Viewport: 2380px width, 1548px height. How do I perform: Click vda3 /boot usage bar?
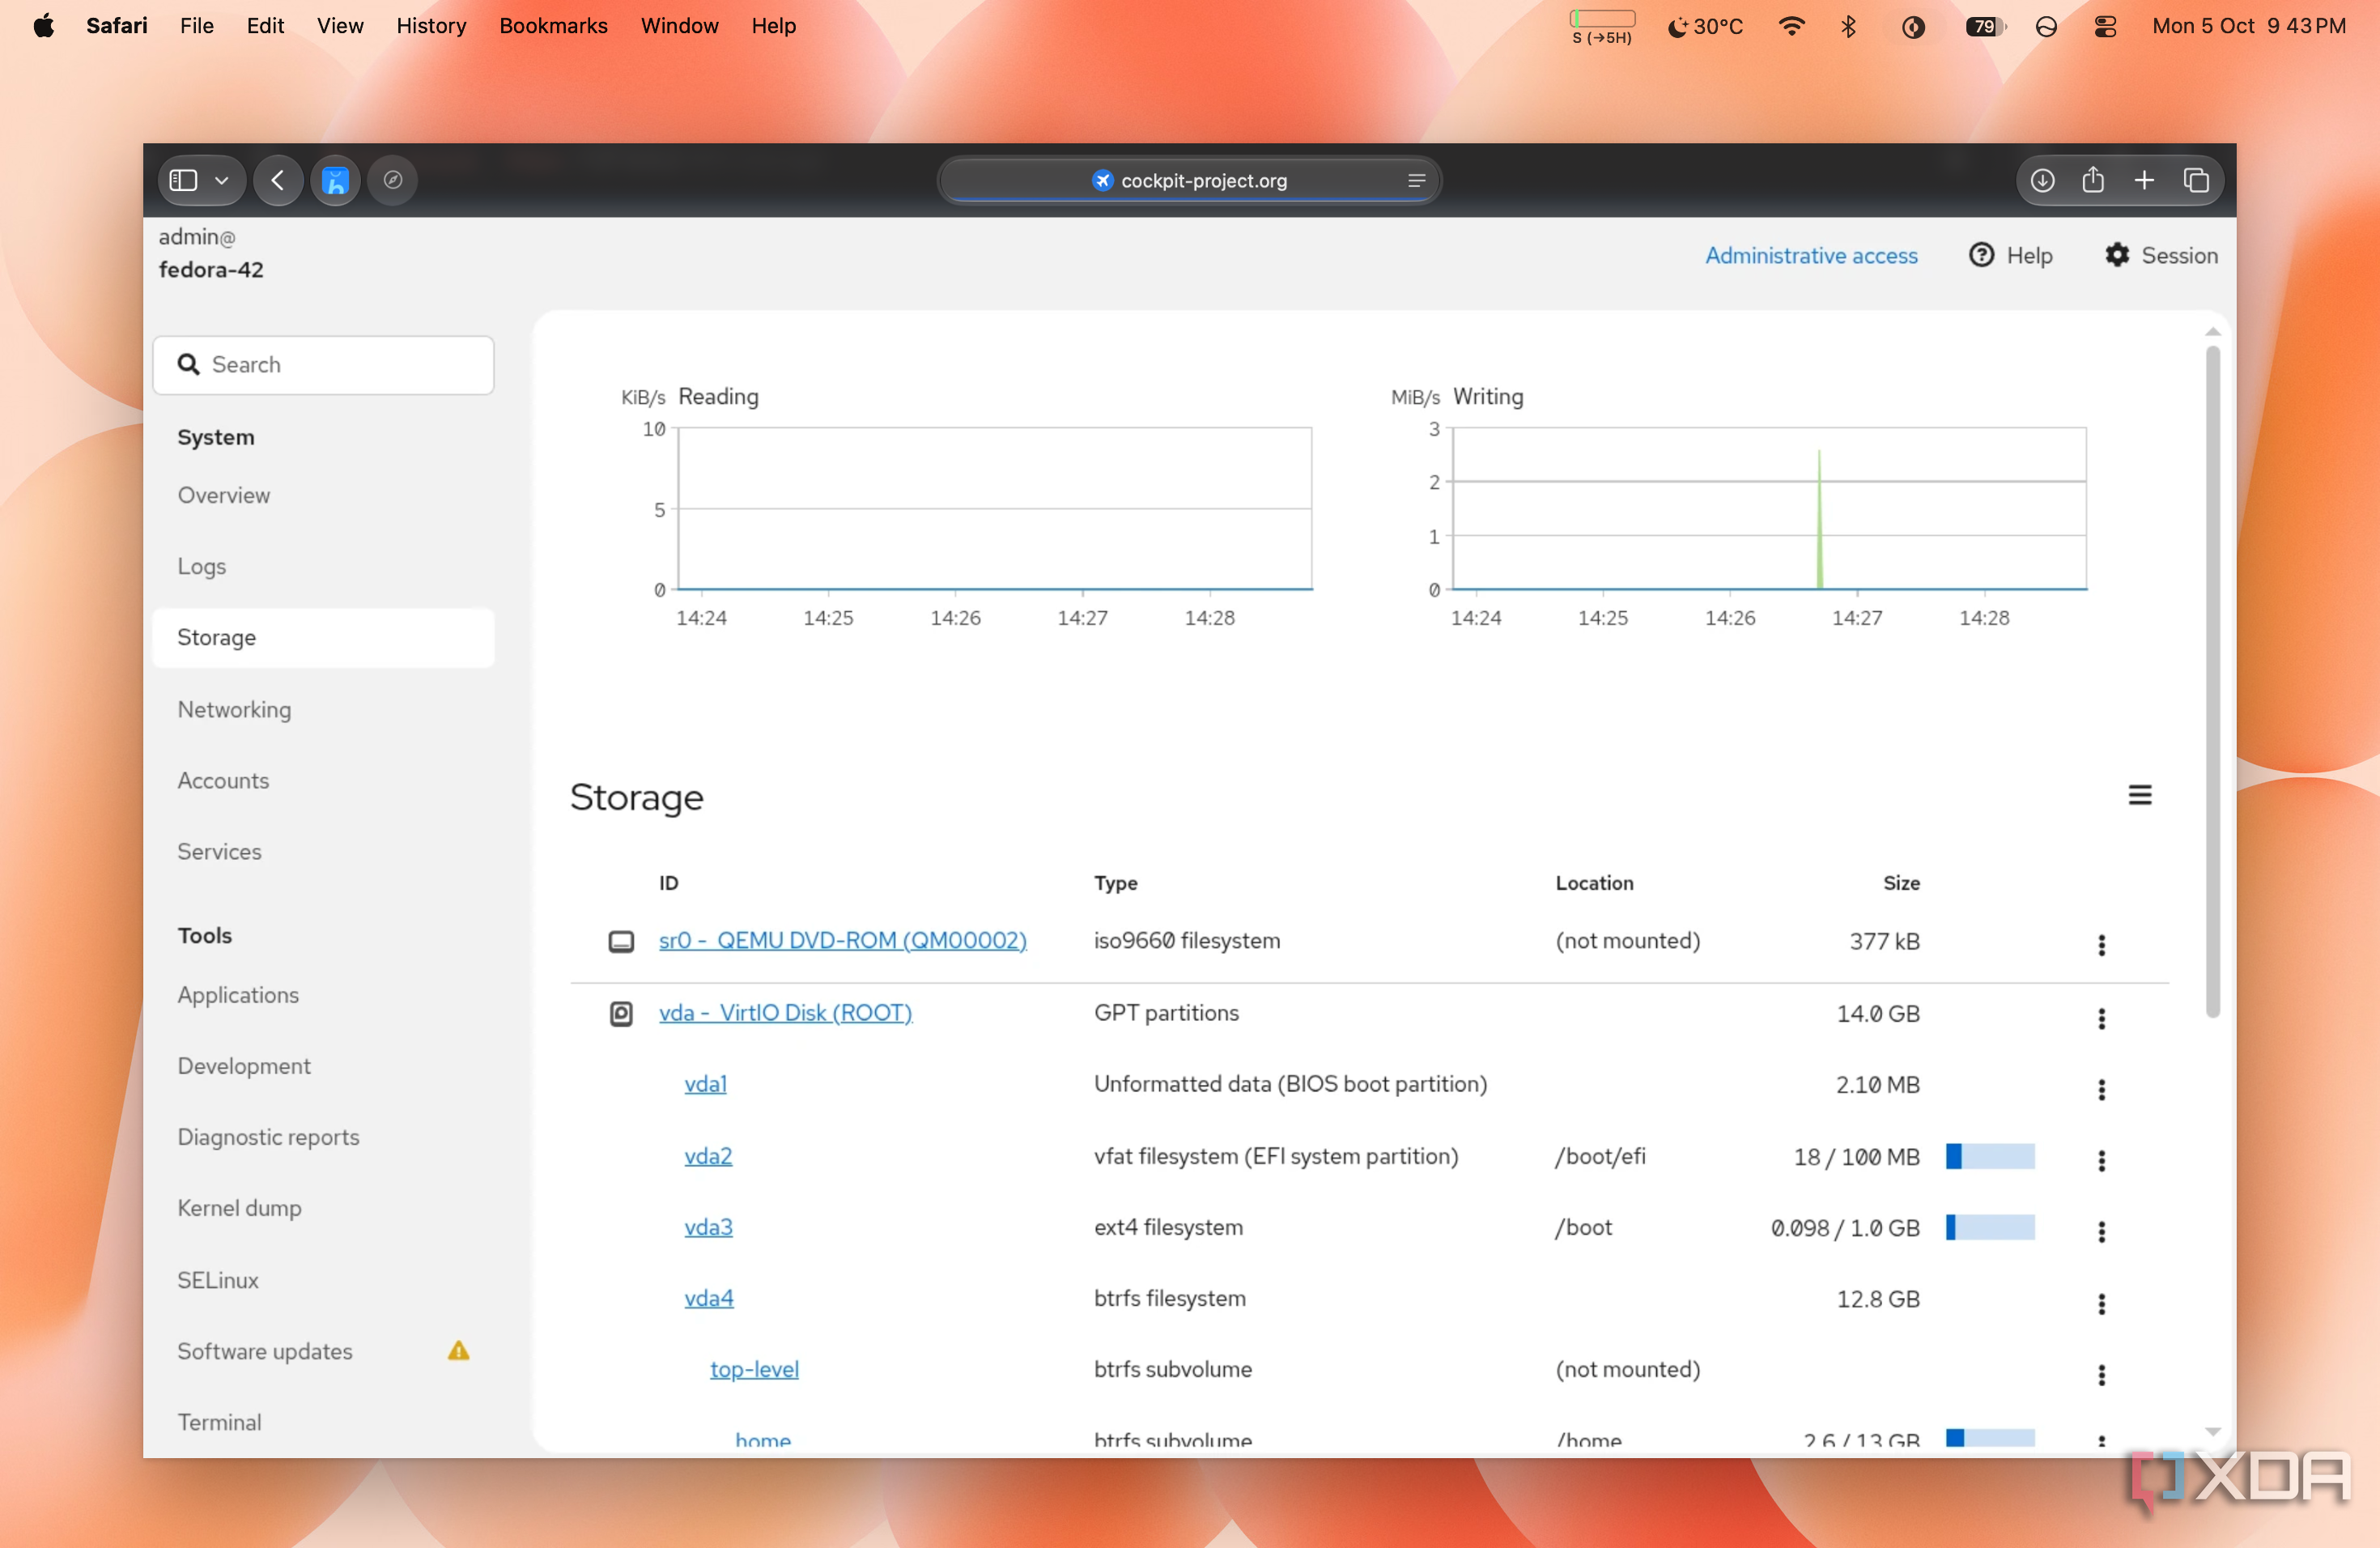pos(1989,1227)
